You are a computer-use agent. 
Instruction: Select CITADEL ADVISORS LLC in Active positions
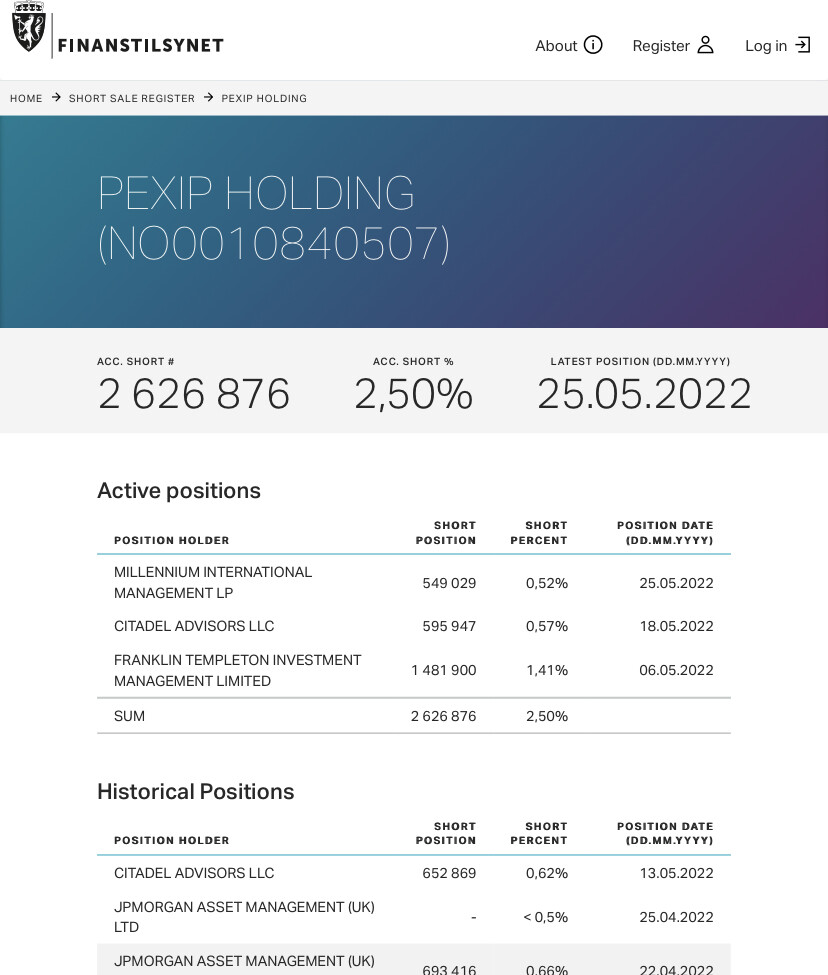point(194,626)
